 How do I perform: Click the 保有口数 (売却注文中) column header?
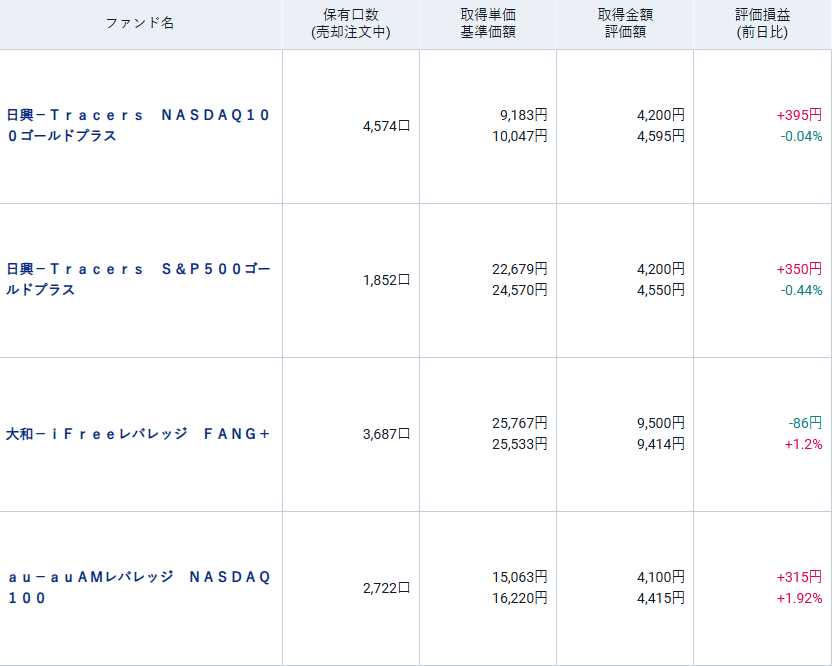351,23
